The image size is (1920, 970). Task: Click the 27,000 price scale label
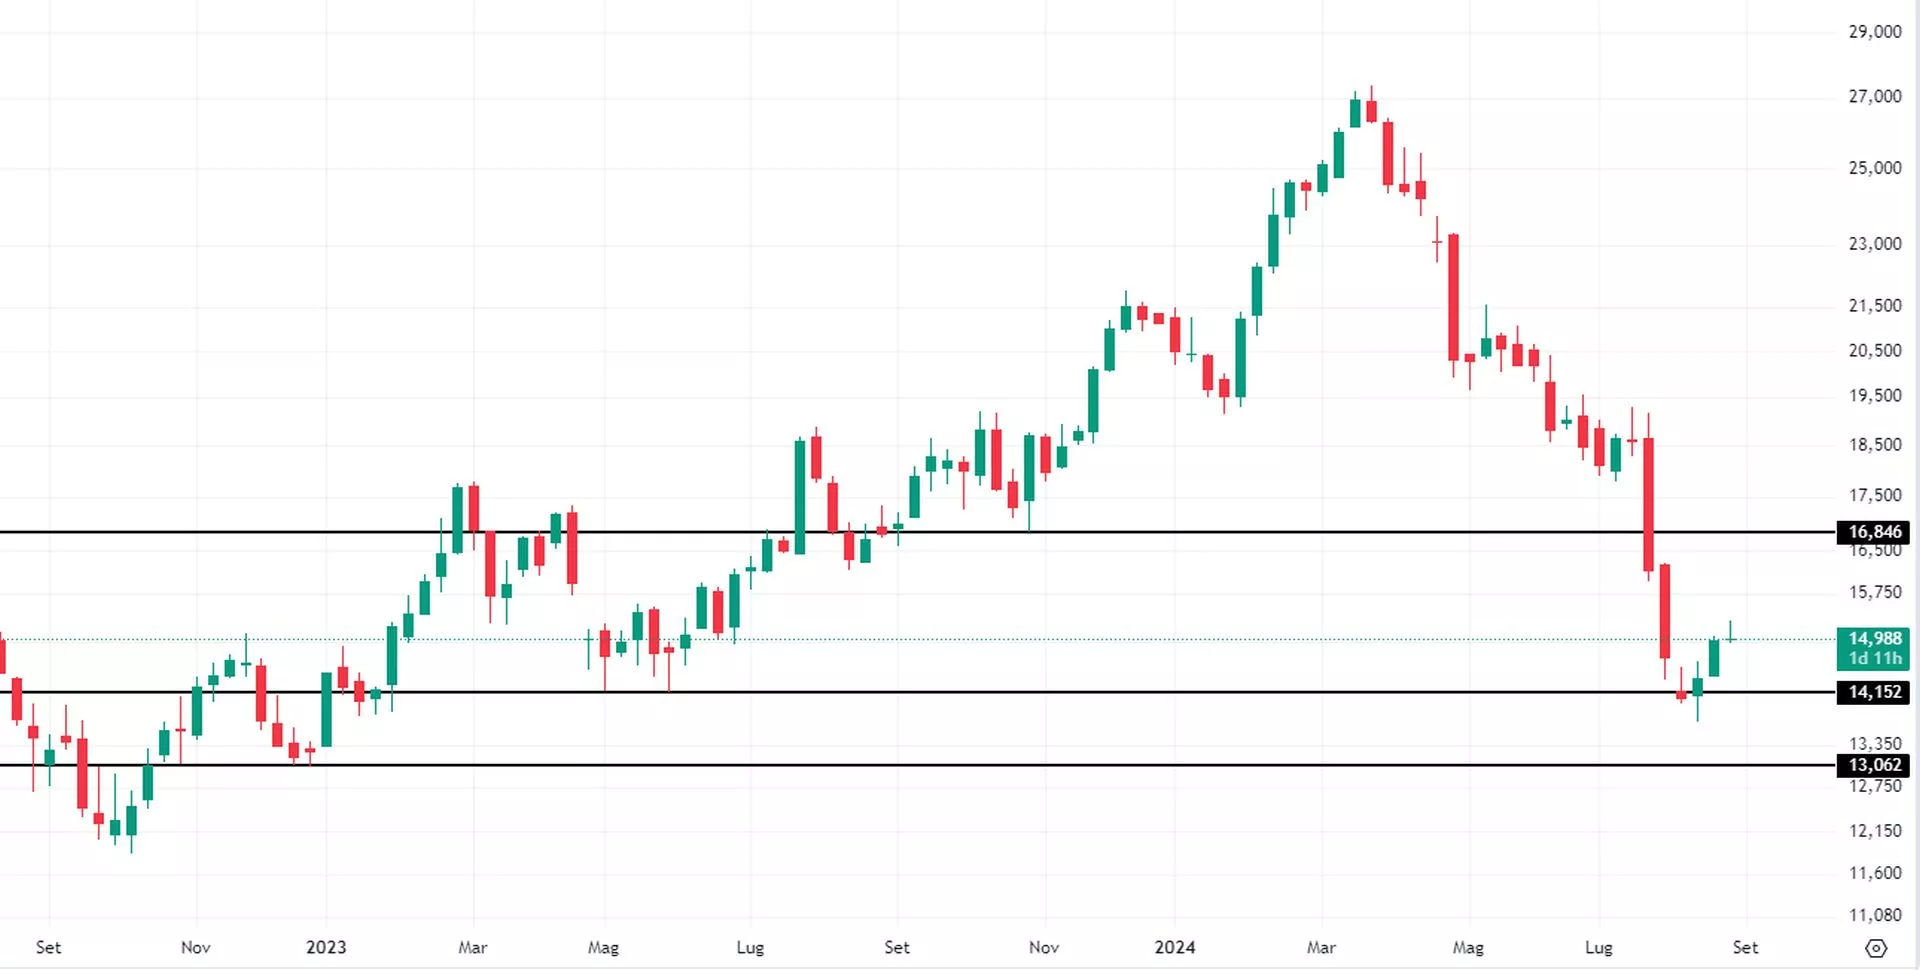click(x=1874, y=96)
